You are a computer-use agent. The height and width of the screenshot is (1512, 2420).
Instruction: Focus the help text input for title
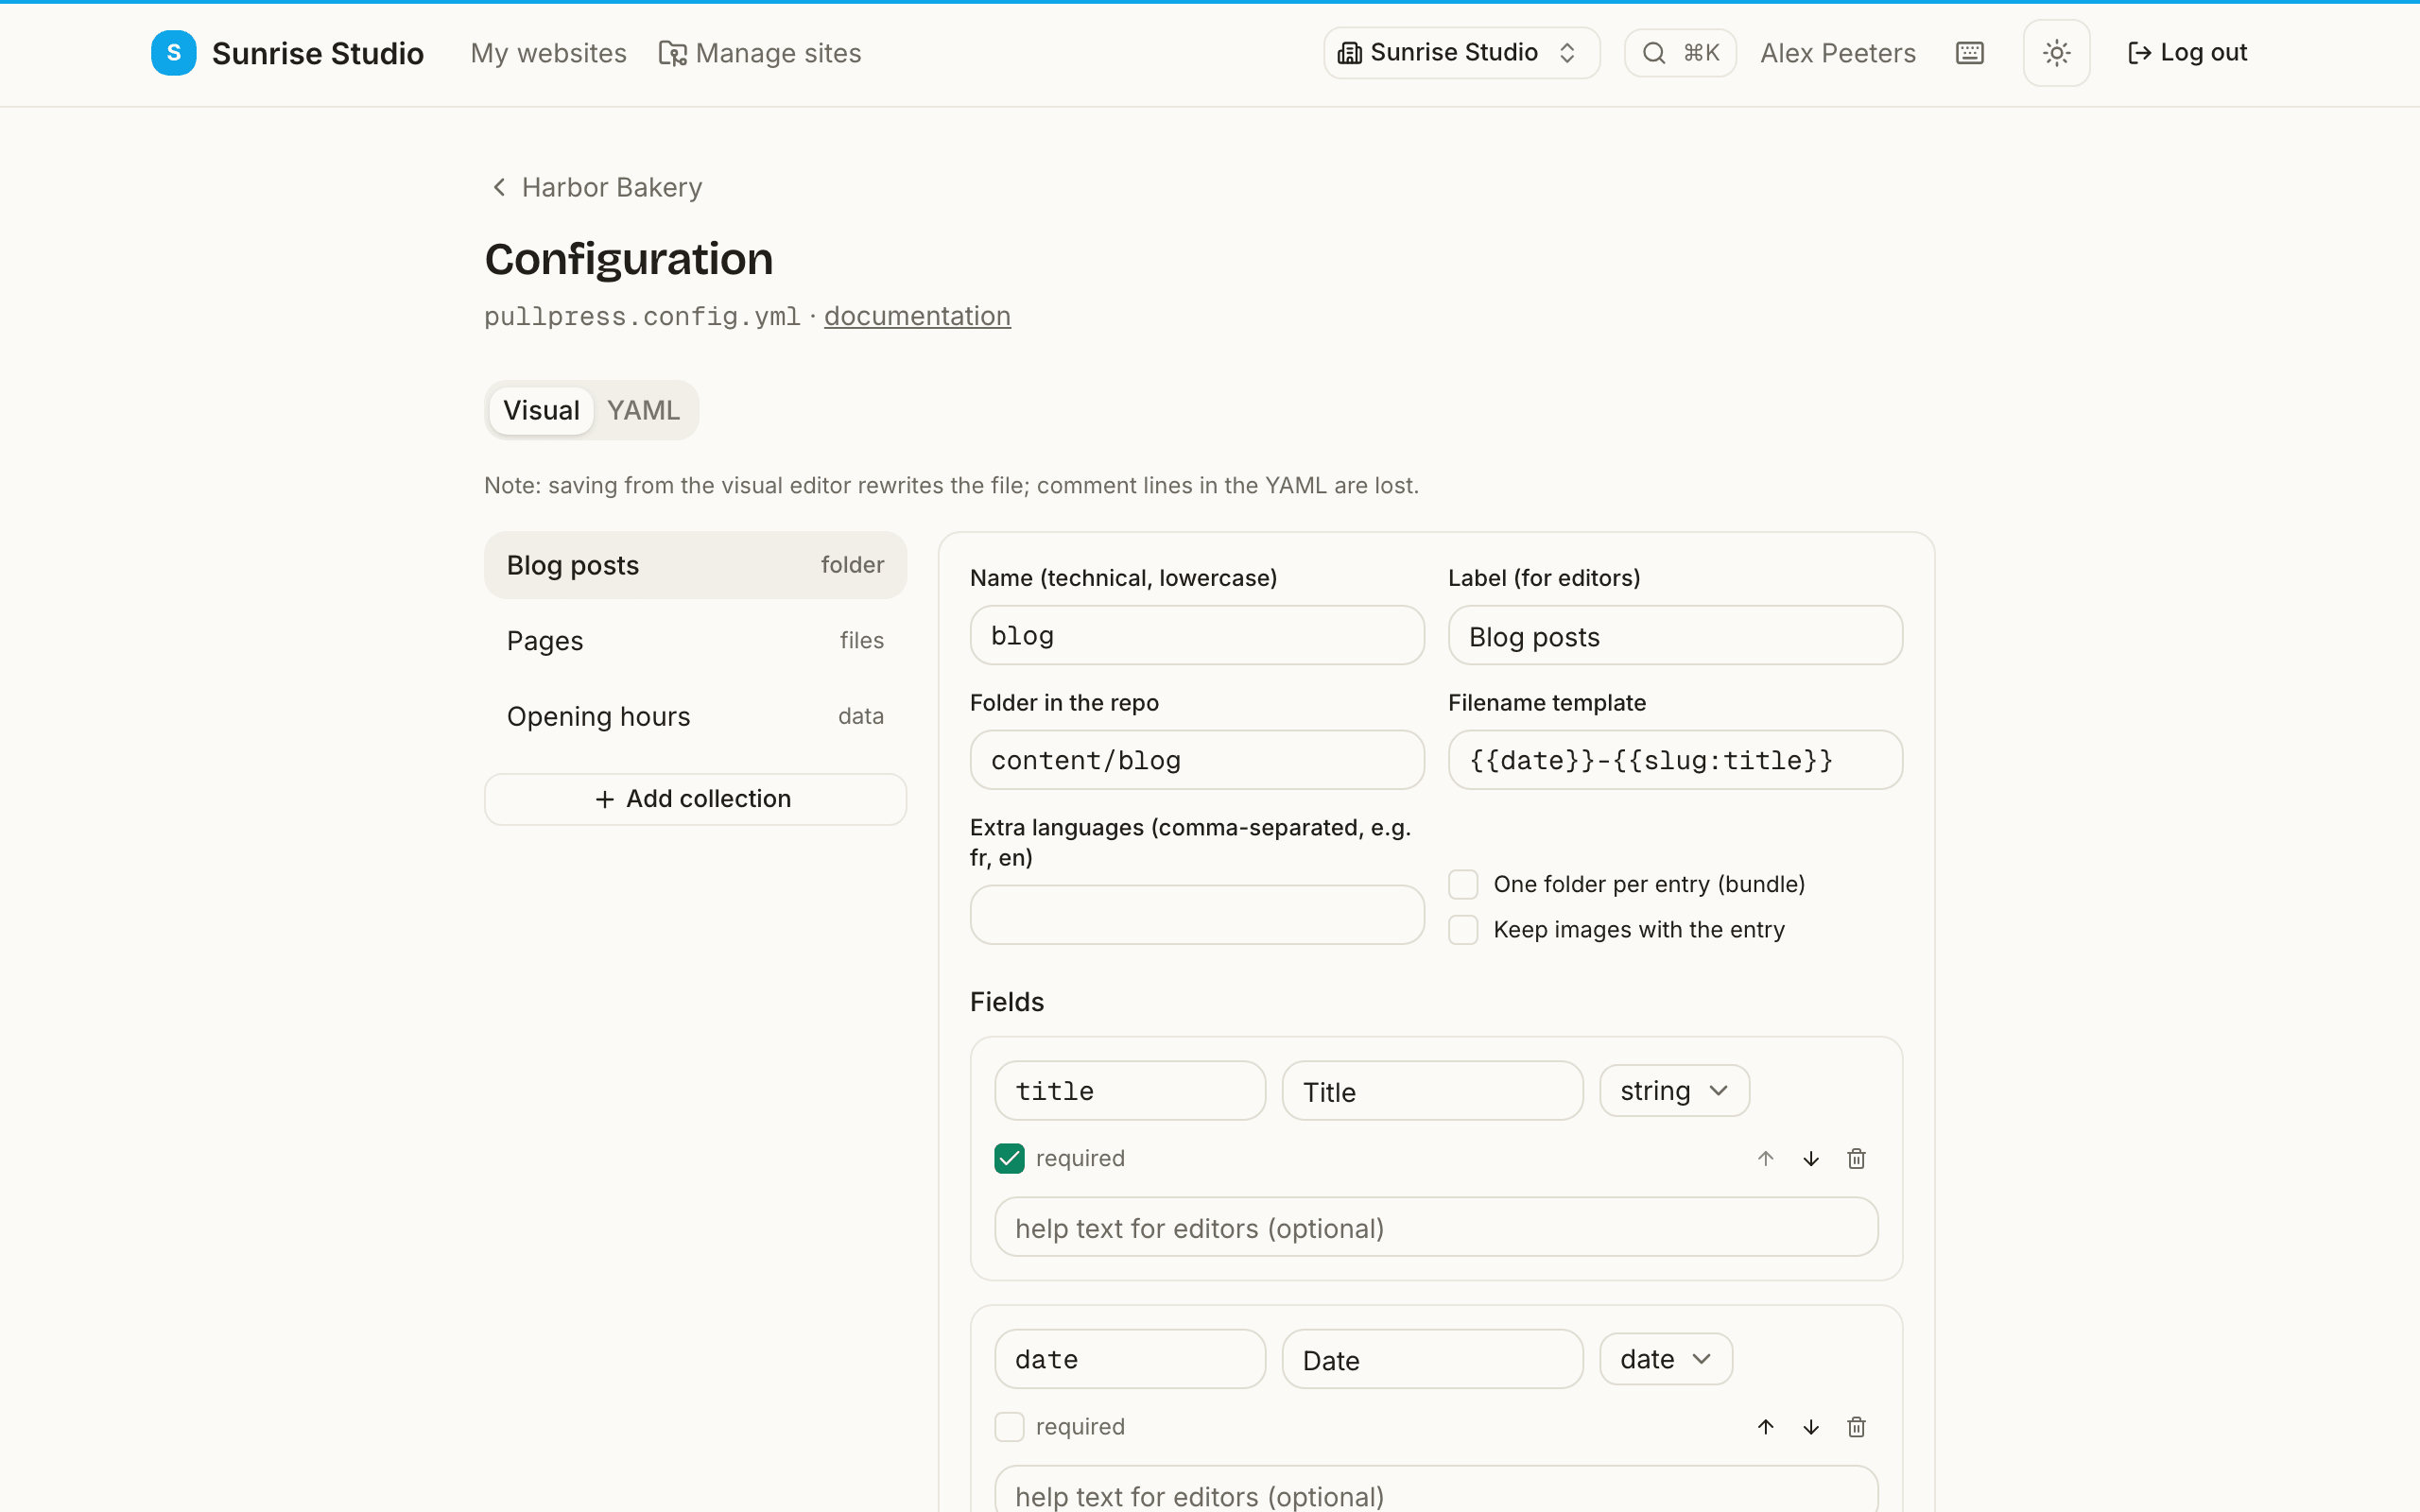[x=1436, y=1227]
